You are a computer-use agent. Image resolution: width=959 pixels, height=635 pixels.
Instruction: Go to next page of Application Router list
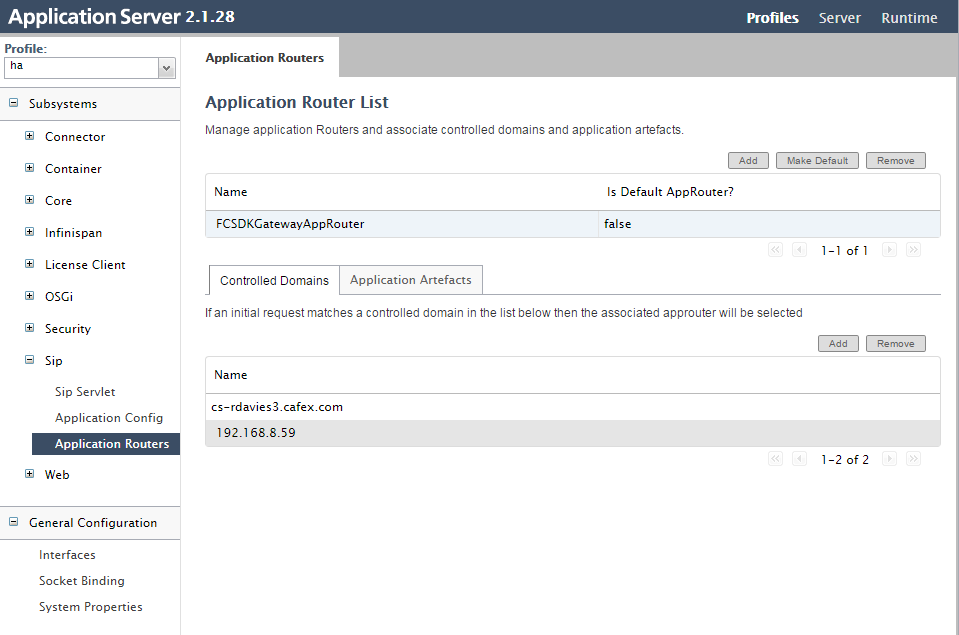pyautogui.click(x=889, y=250)
